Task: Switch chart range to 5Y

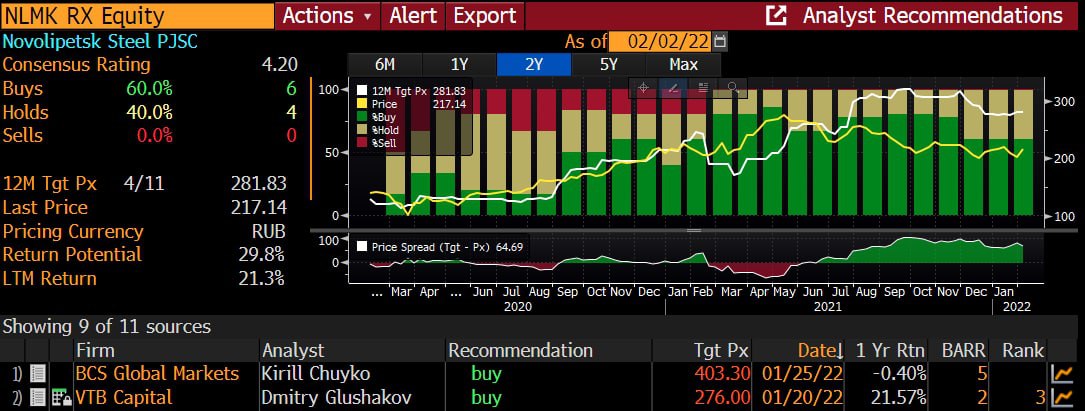Action: (x=609, y=65)
